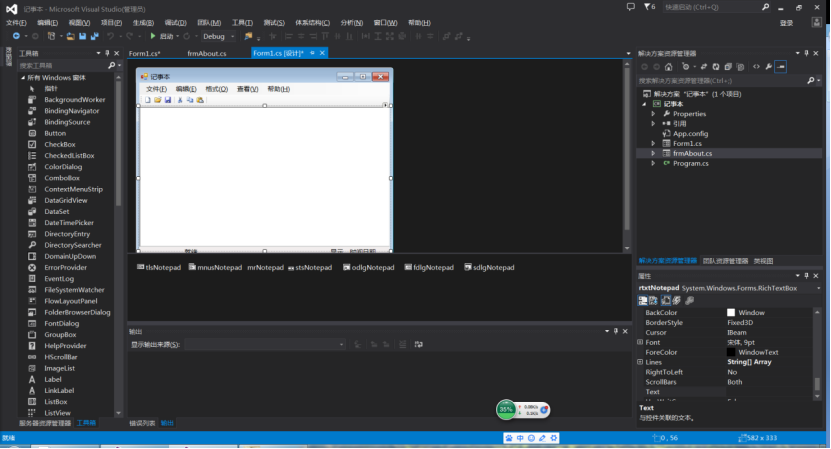Click the Alphabetical sort icon in Properties panel

coord(653,301)
